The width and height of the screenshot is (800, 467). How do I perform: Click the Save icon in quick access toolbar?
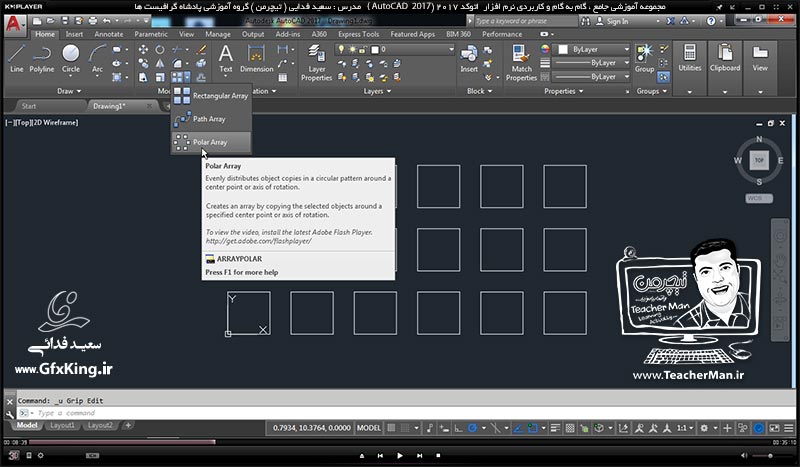pos(65,21)
